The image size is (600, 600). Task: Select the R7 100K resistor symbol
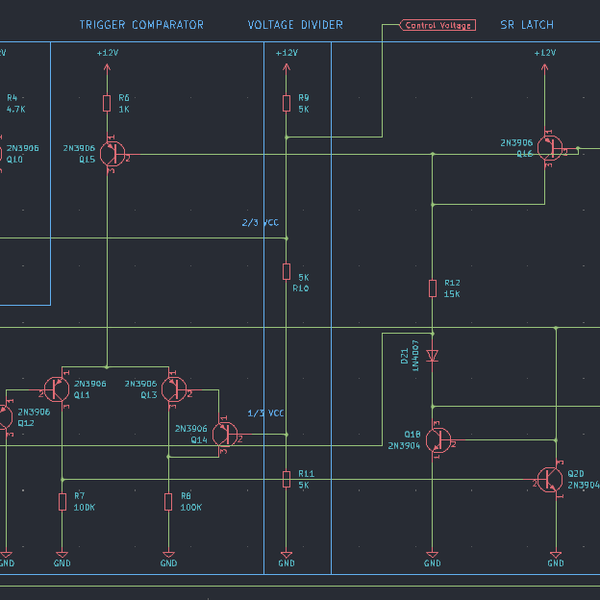pos(62,502)
